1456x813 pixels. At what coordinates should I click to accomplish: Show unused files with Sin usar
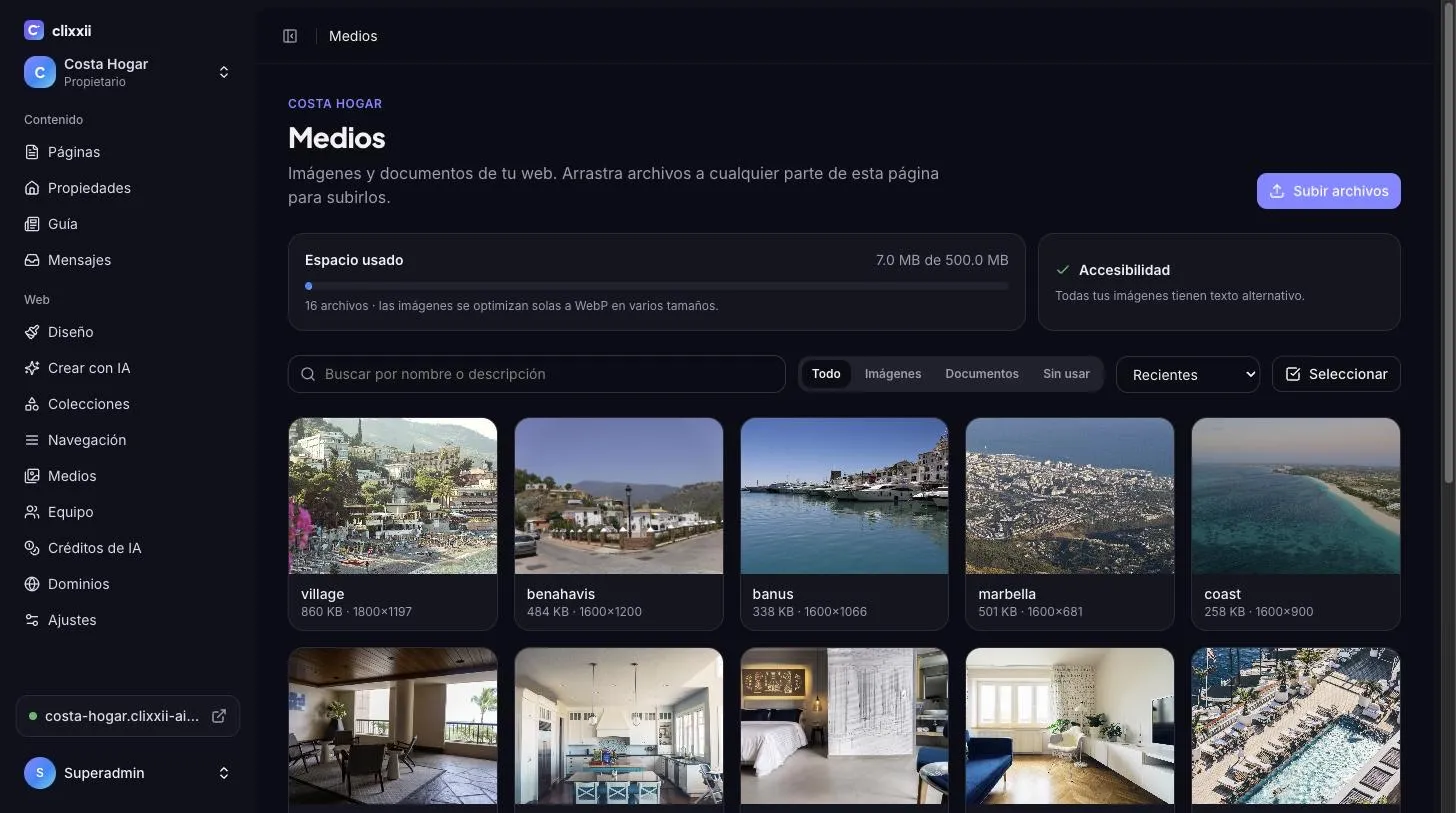[1066, 374]
